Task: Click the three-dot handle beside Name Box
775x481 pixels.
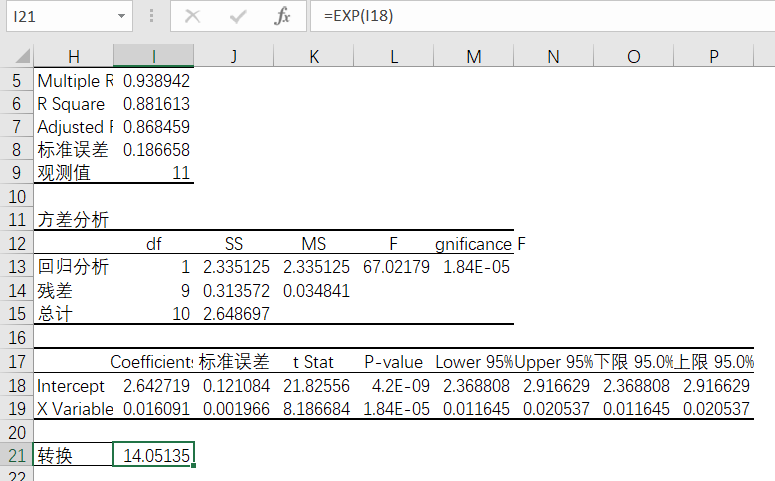Action: click(x=151, y=17)
